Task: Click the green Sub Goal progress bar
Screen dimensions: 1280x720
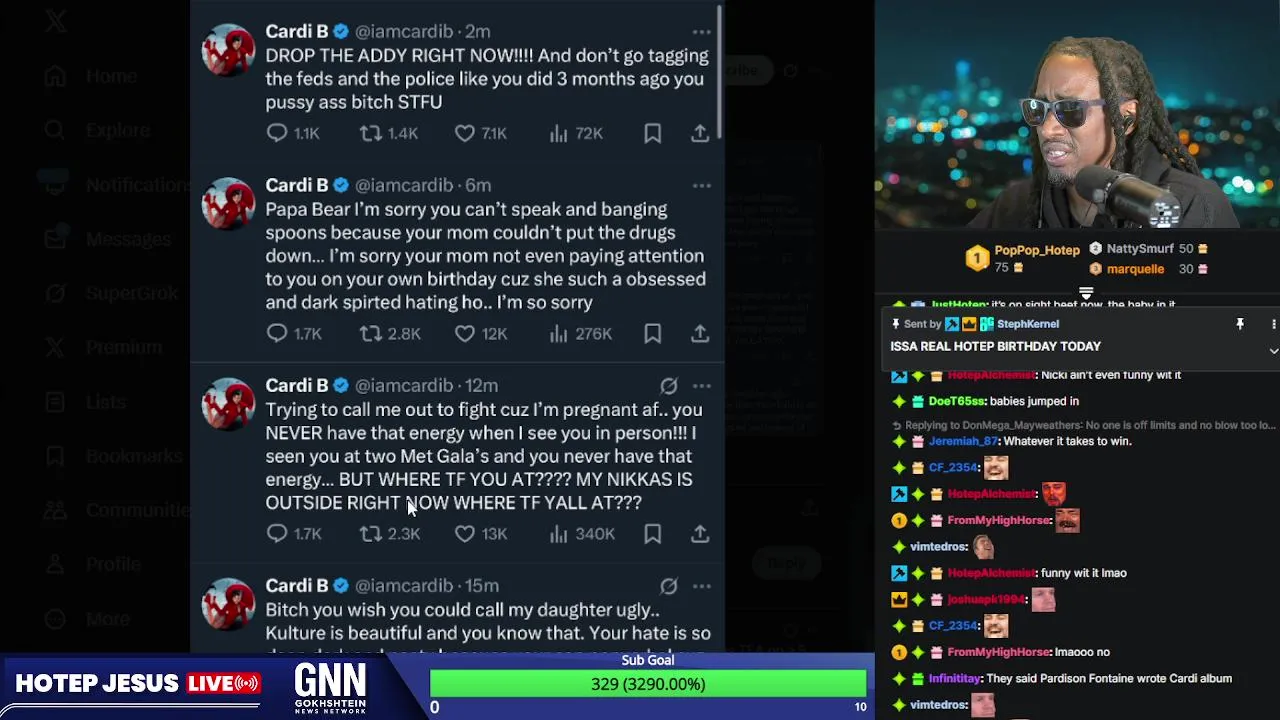Action: pyautogui.click(x=648, y=684)
